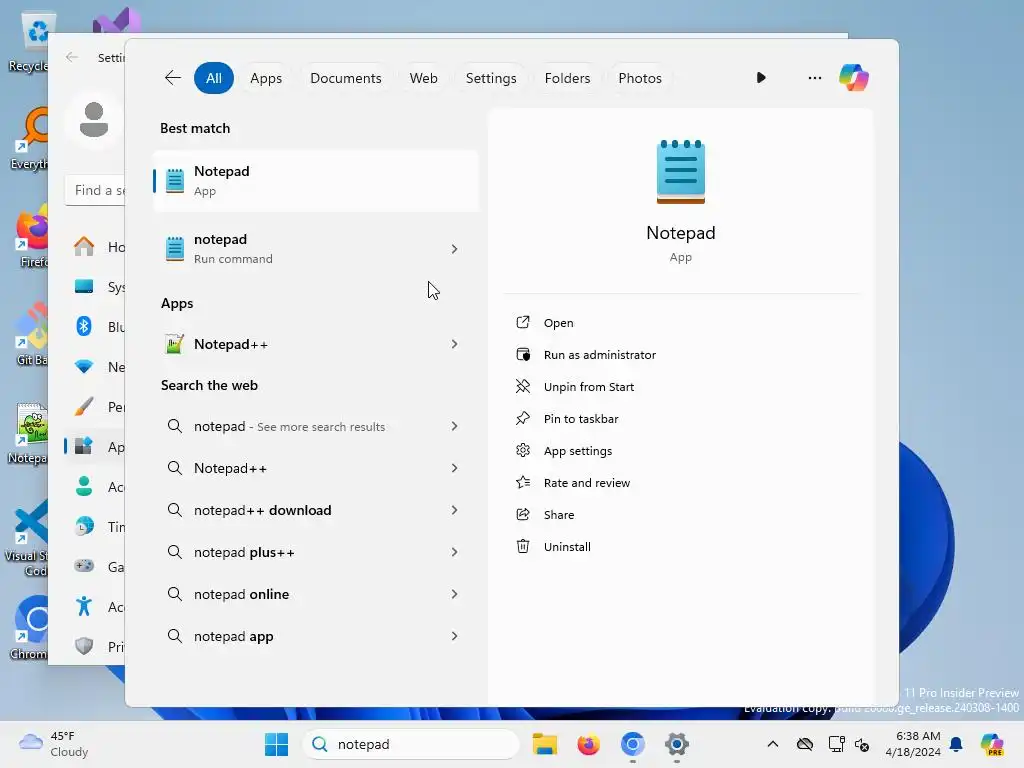Viewport: 1024px width, 768px height.
Task: Switch to the Folders filter tab
Action: click(x=567, y=78)
